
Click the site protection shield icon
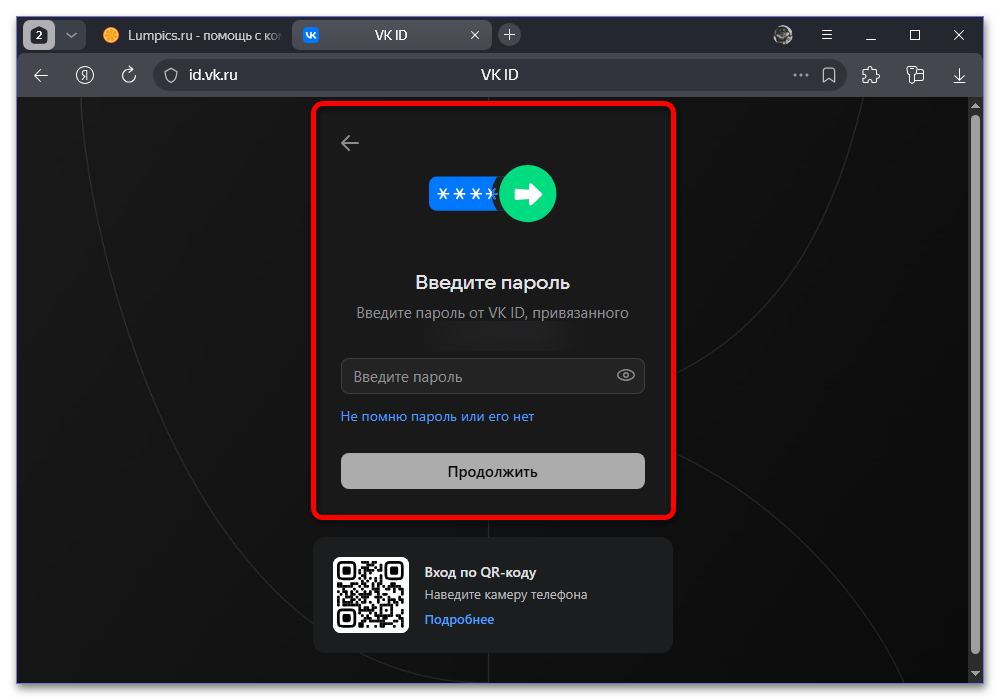pyautogui.click(x=171, y=75)
